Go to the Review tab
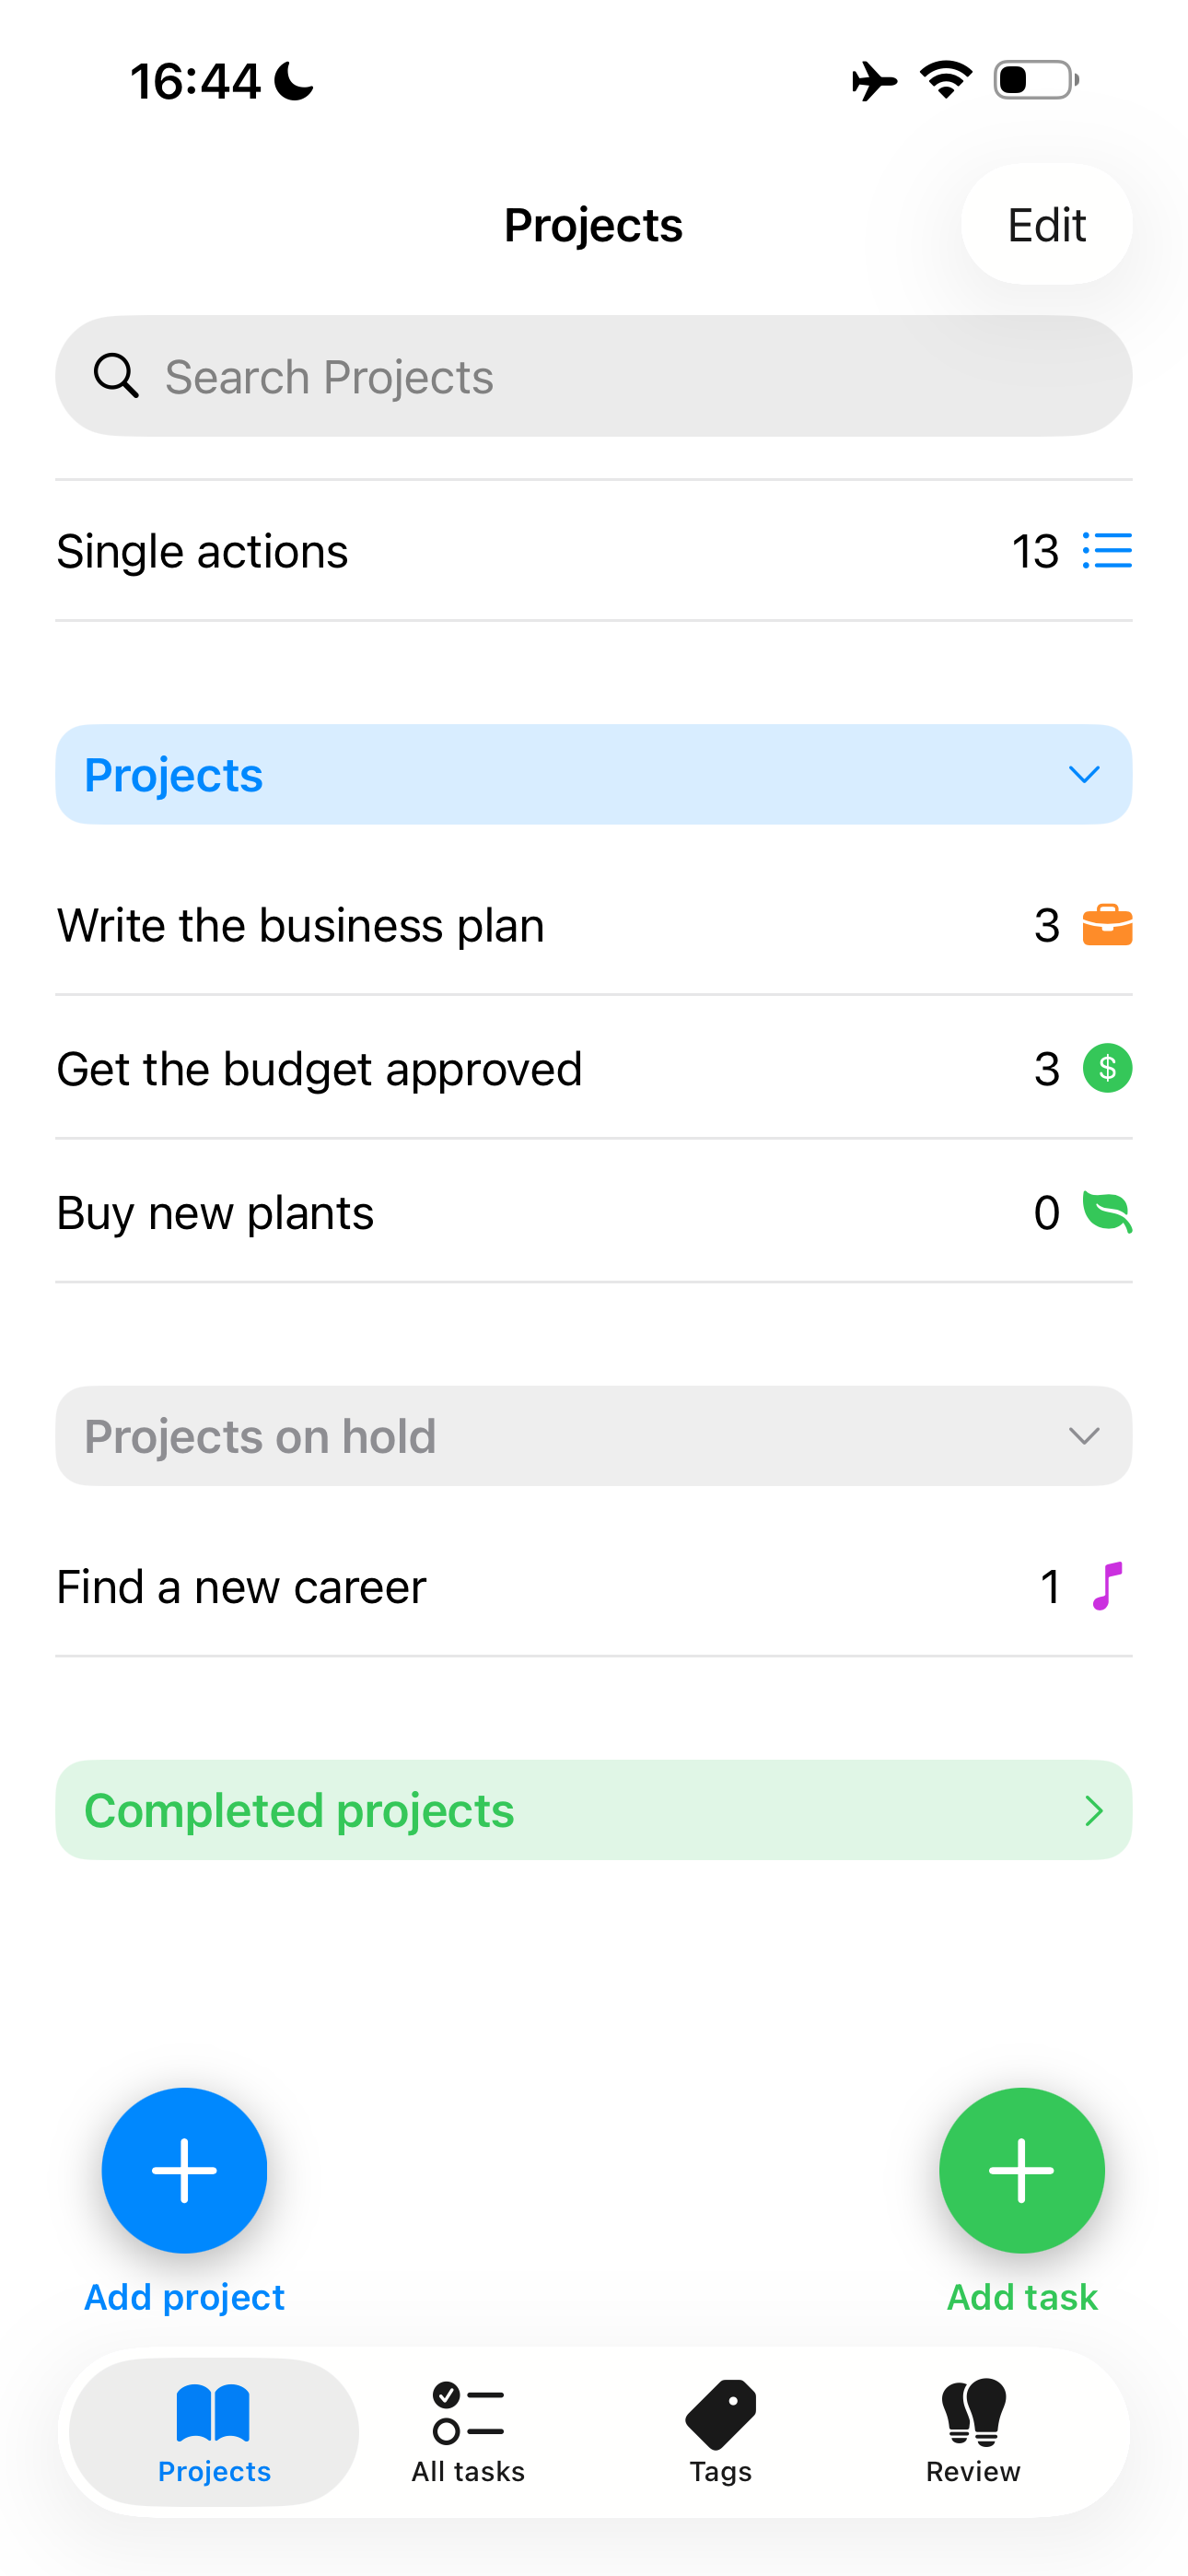Viewport: 1188px width, 2576px height. click(973, 2431)
